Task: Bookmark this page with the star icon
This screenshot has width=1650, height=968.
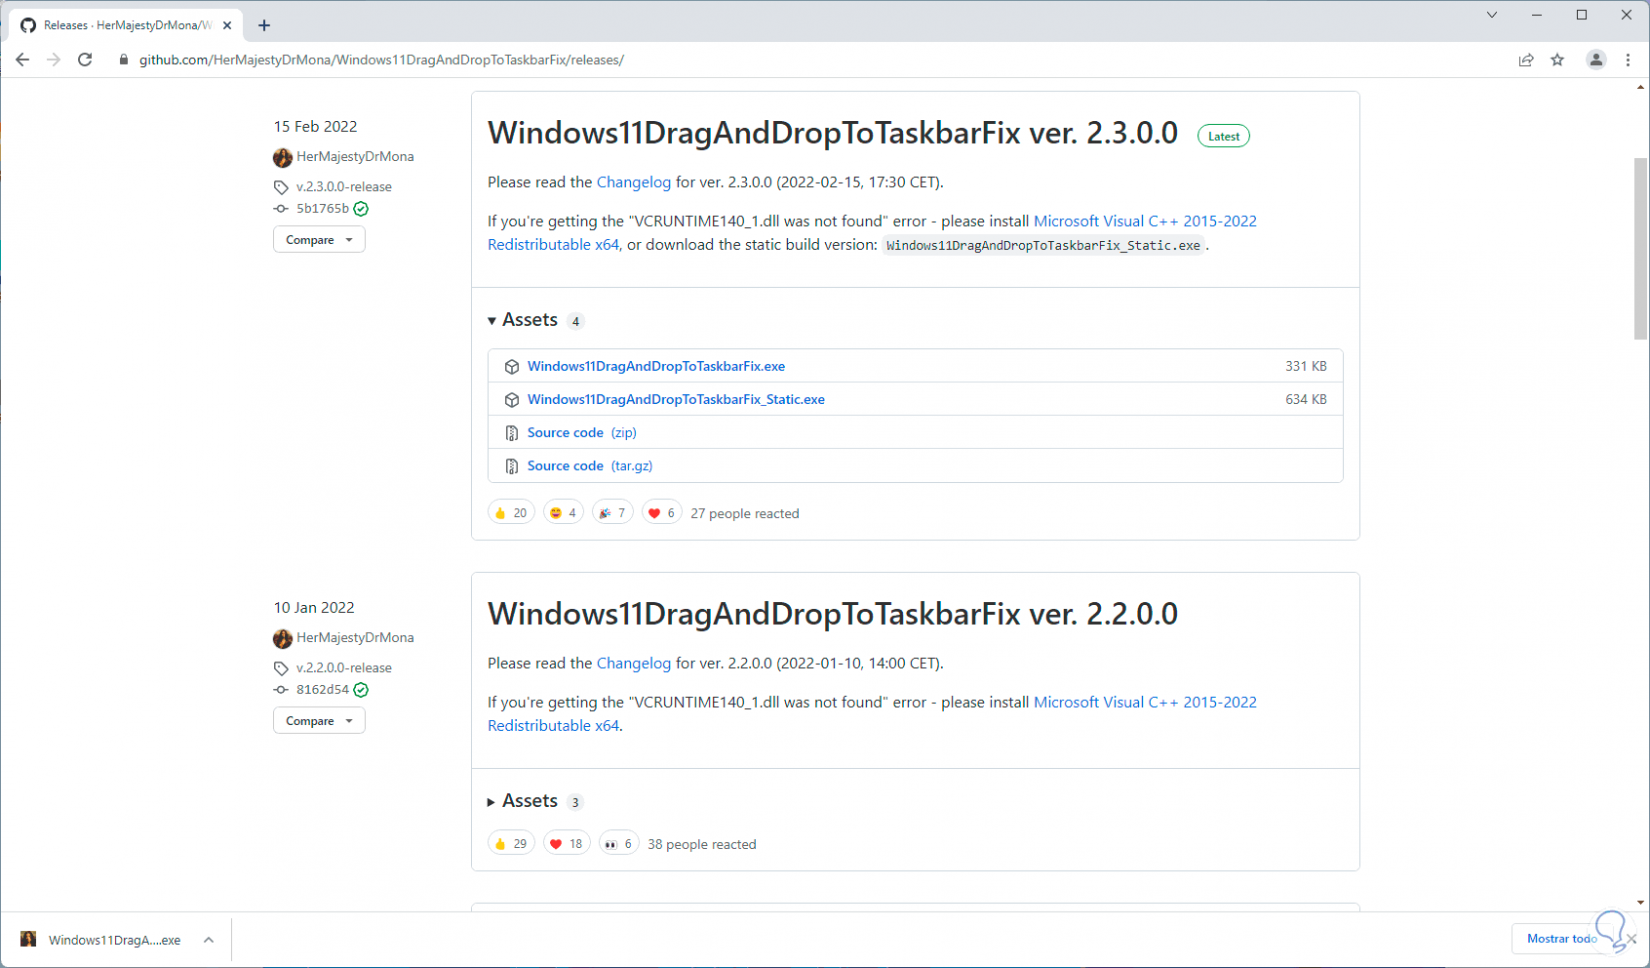Action: pyautogui.click(x=1557, y=60)
